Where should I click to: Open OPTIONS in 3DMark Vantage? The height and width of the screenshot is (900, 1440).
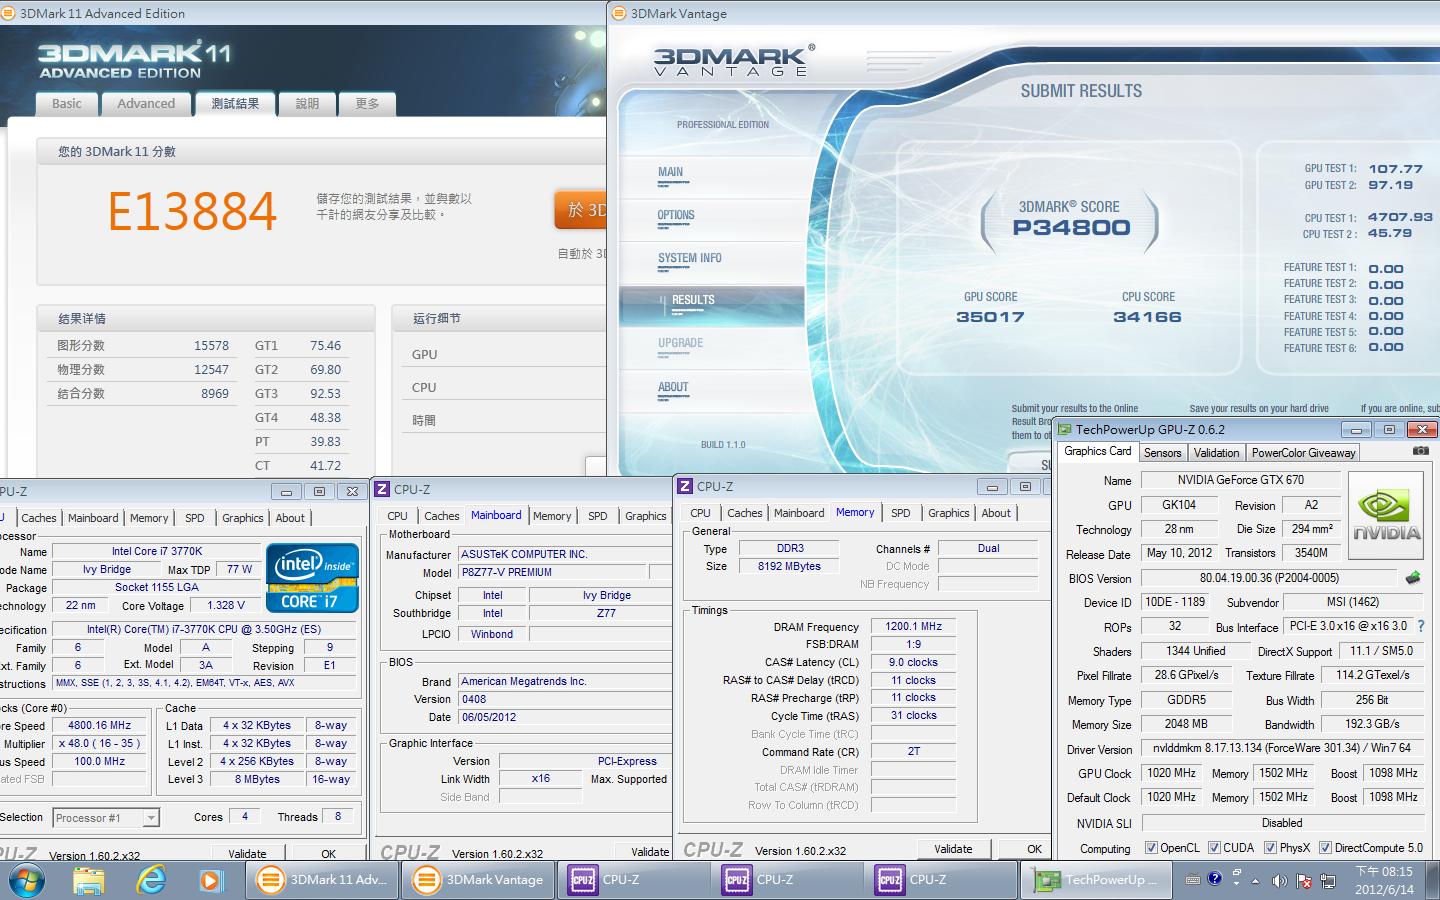coord(676,216)
